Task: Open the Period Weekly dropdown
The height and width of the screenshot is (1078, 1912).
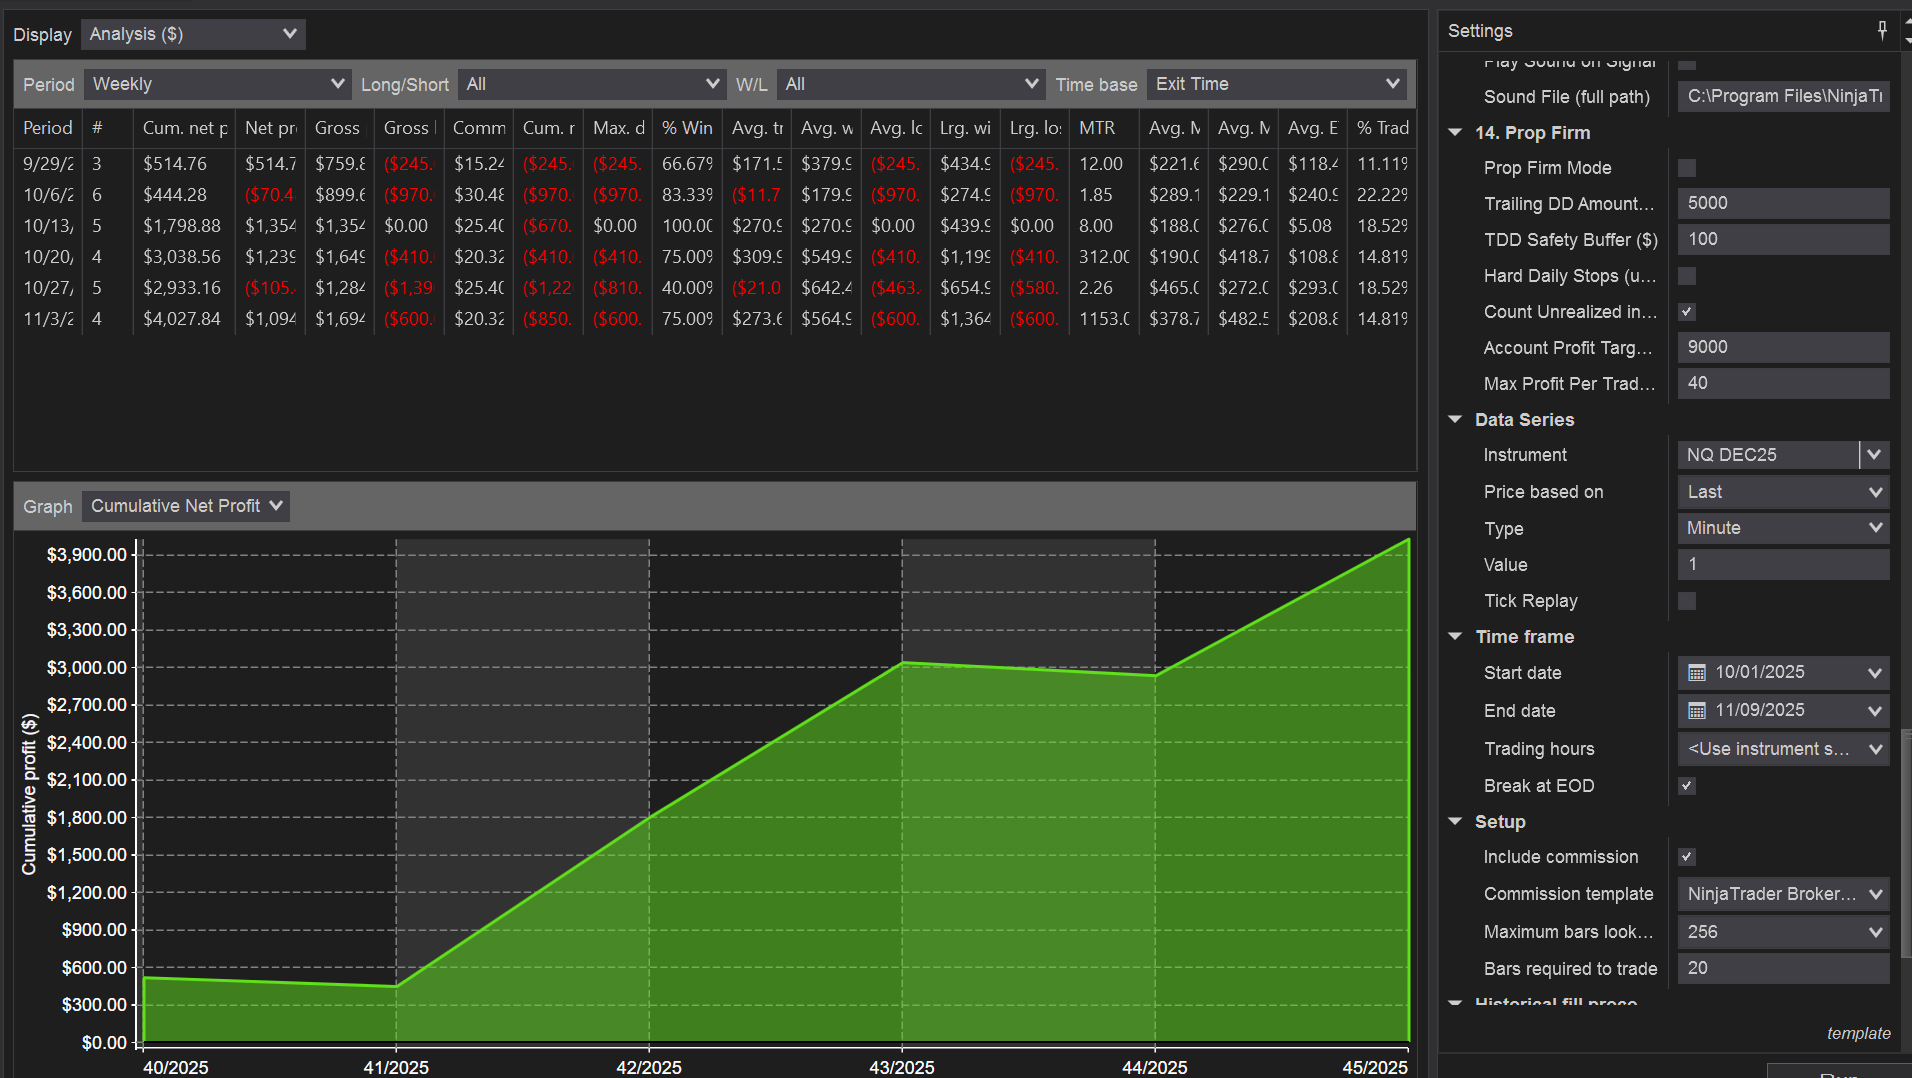Action: [217, 84]
